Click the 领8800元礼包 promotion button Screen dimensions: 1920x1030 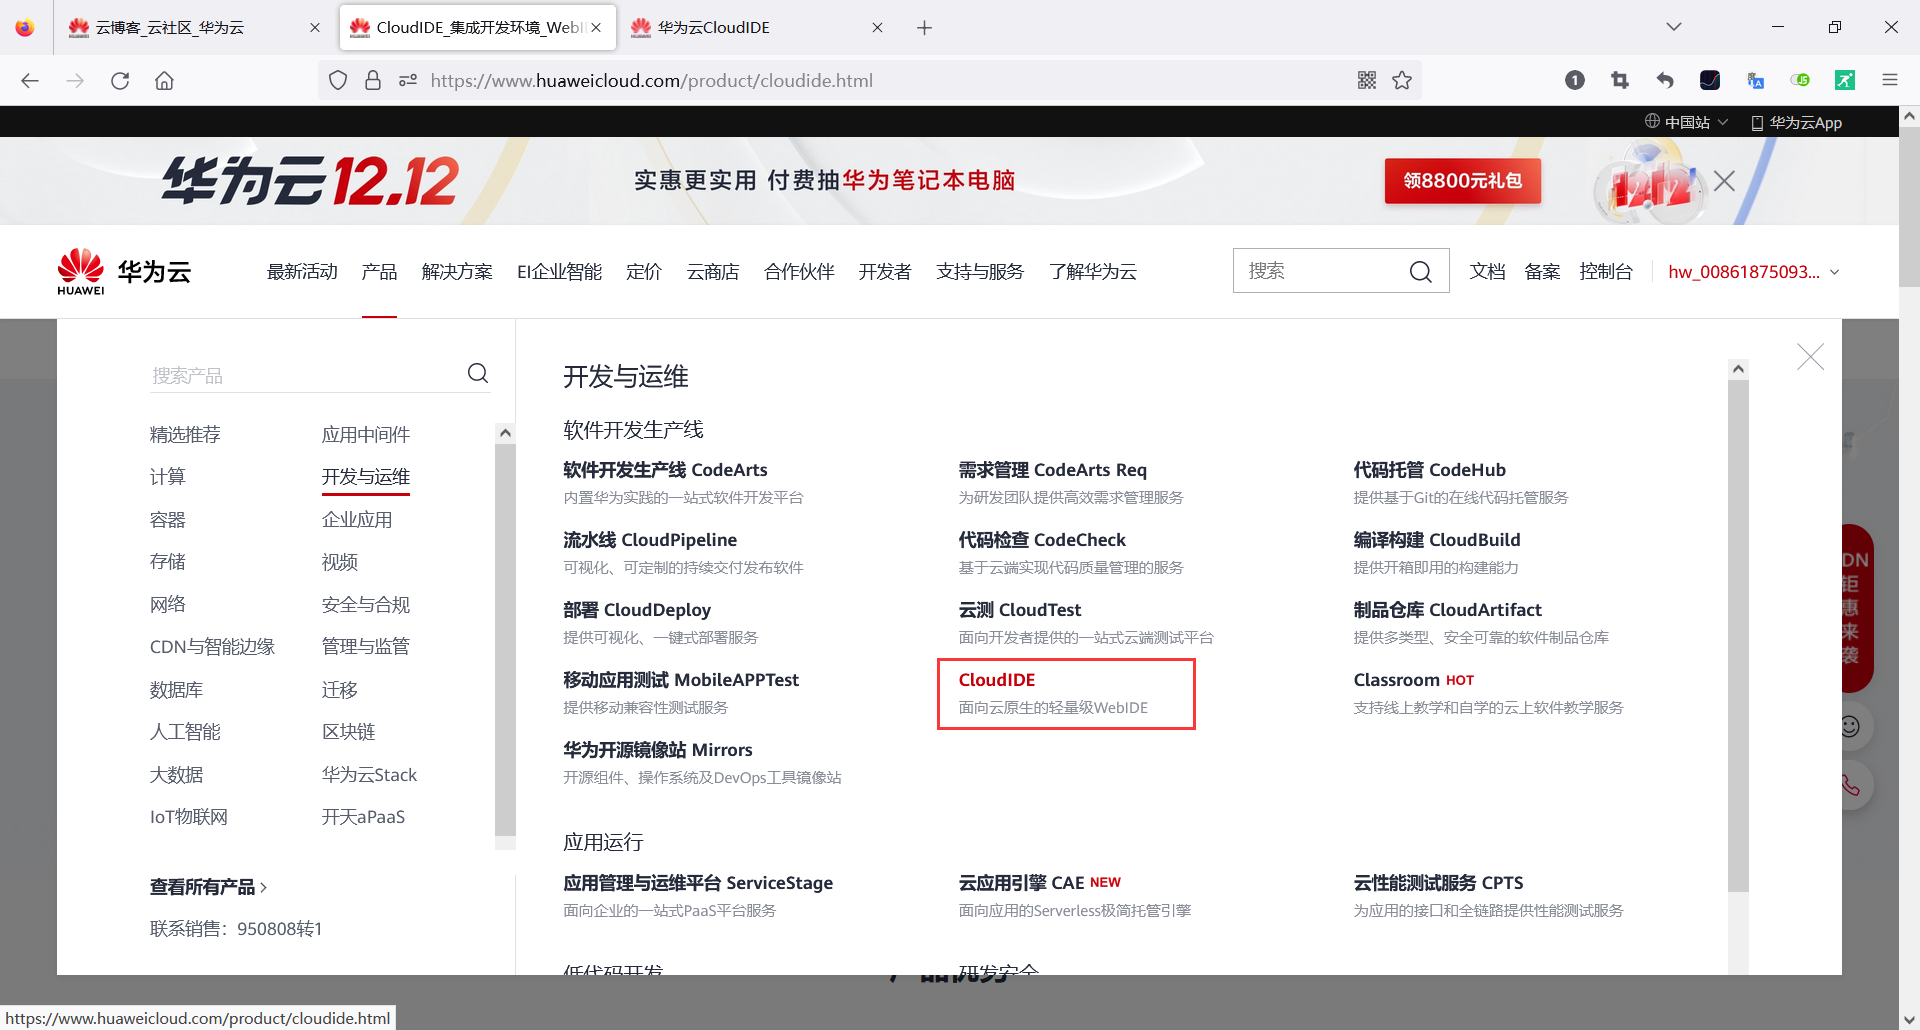tap(1462, 181)
